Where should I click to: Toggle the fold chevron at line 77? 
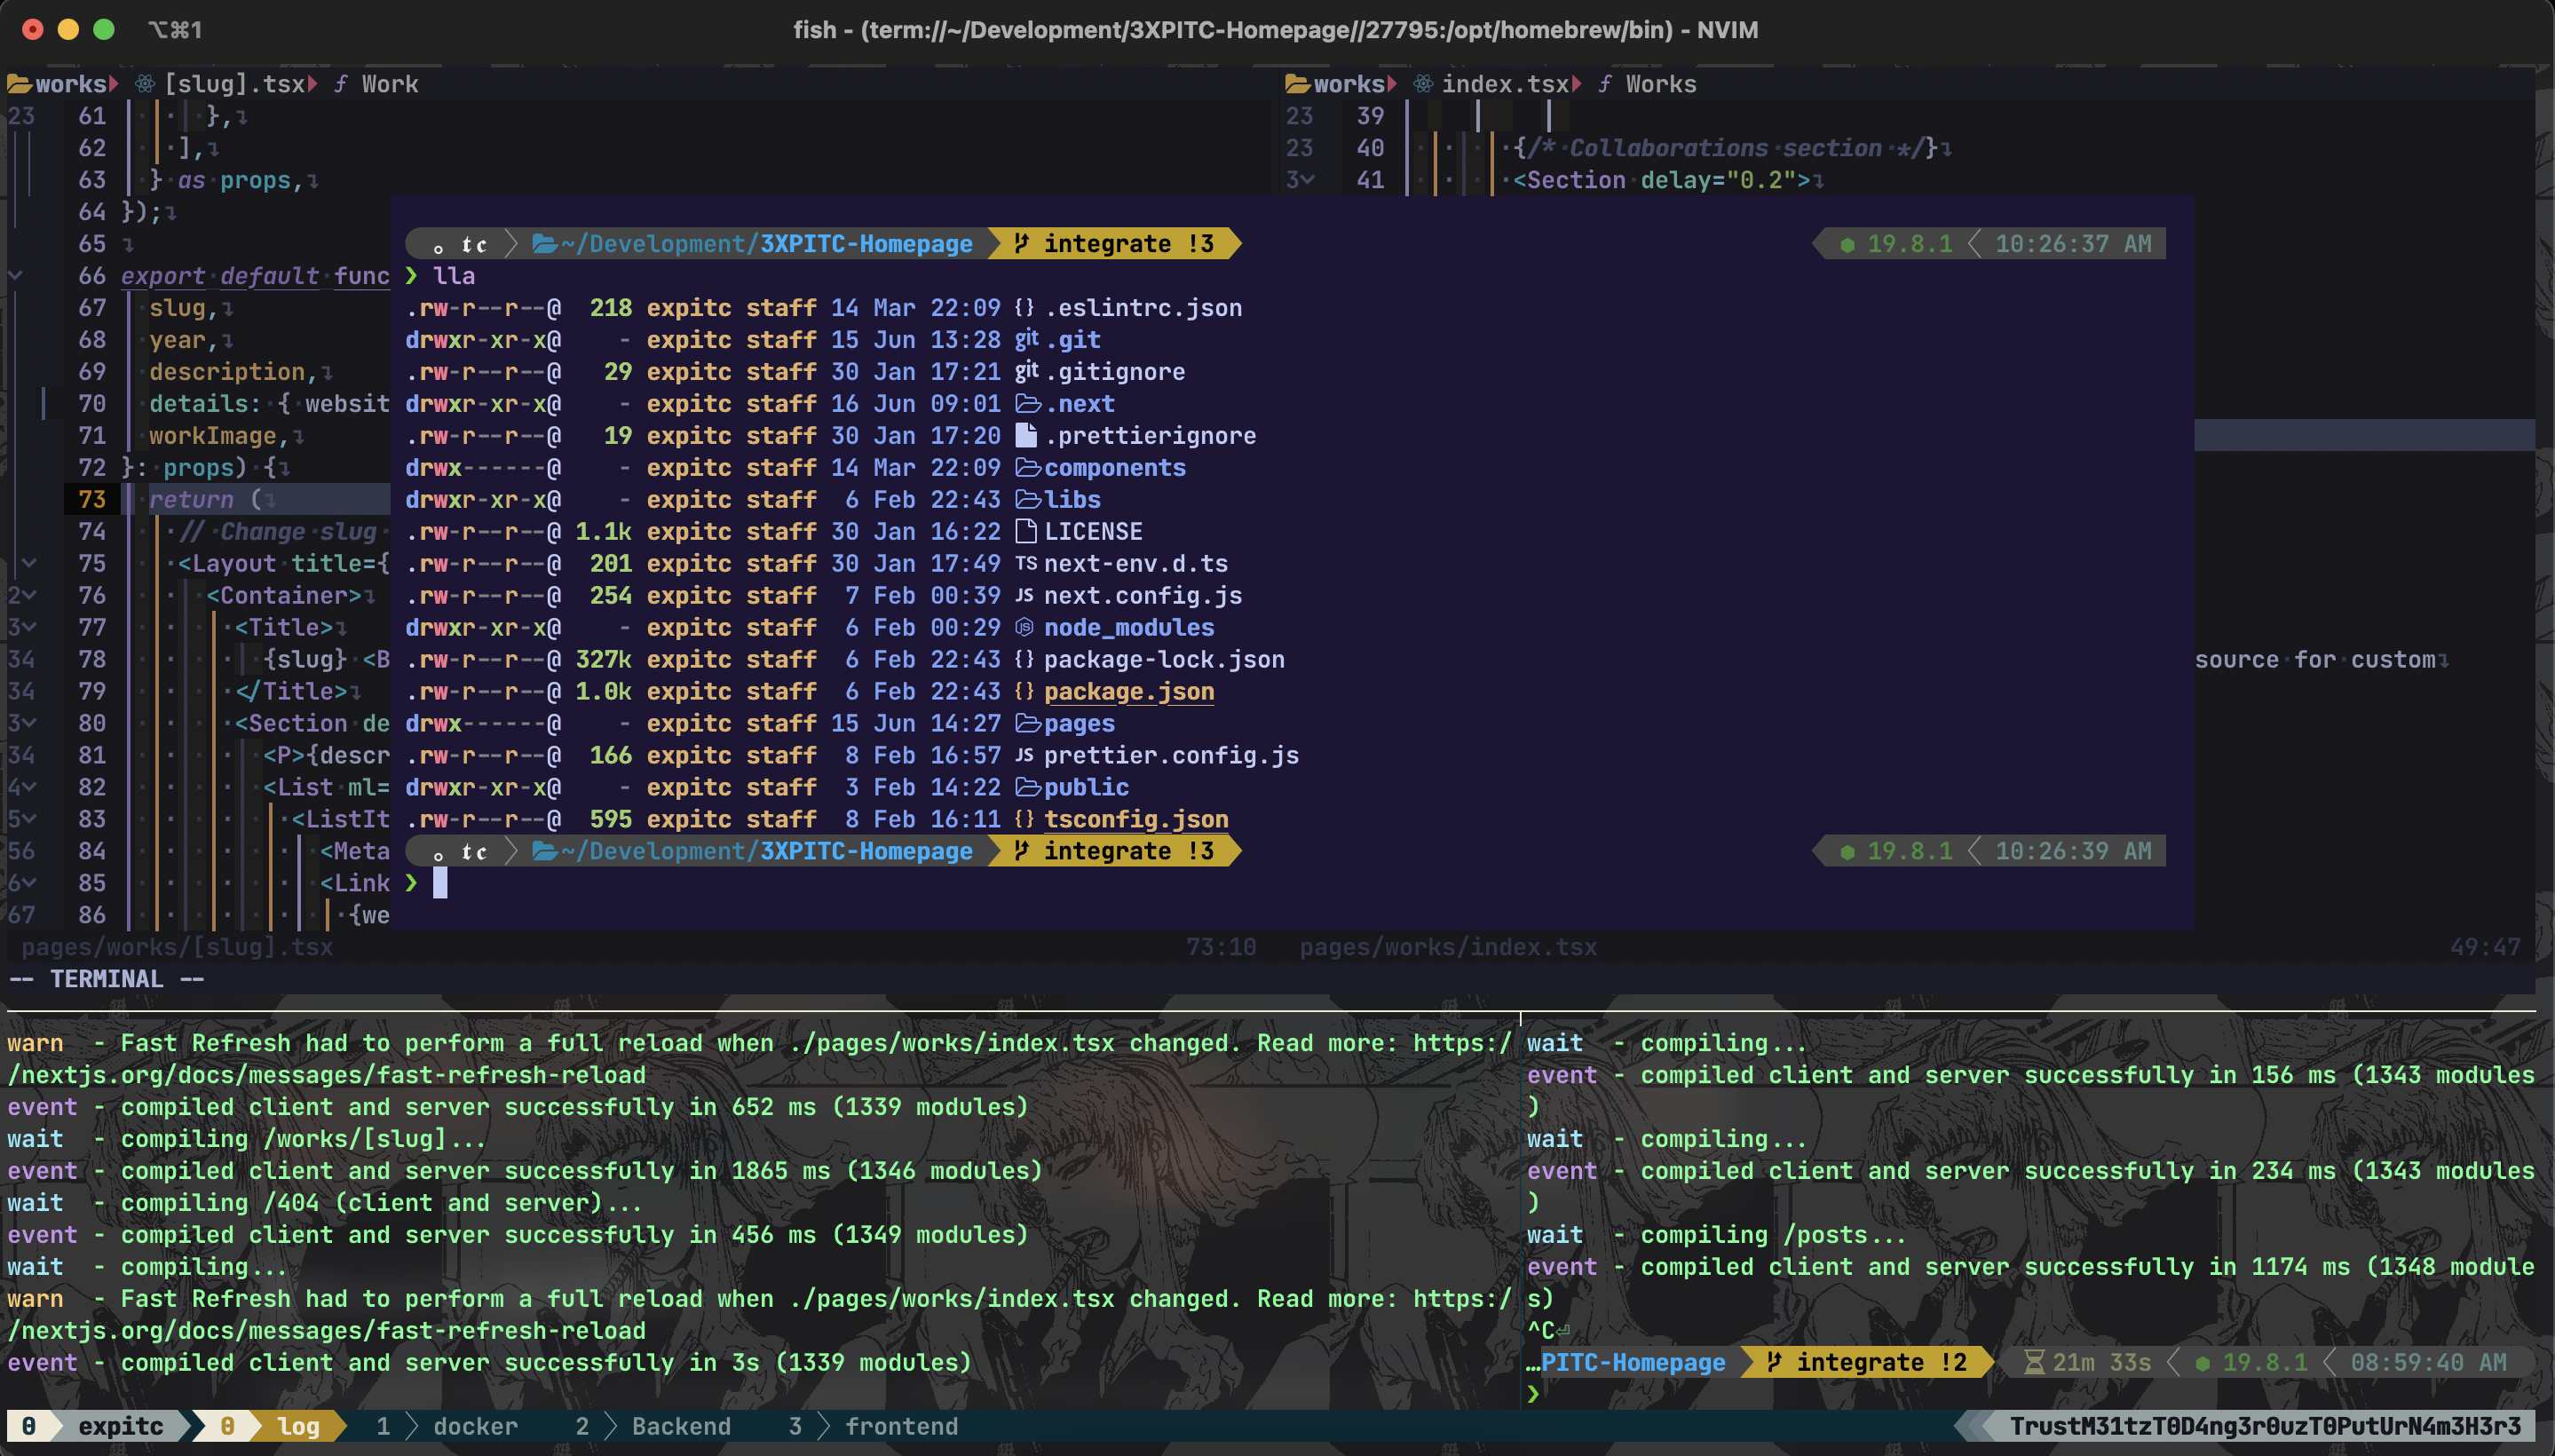(29, 628)
